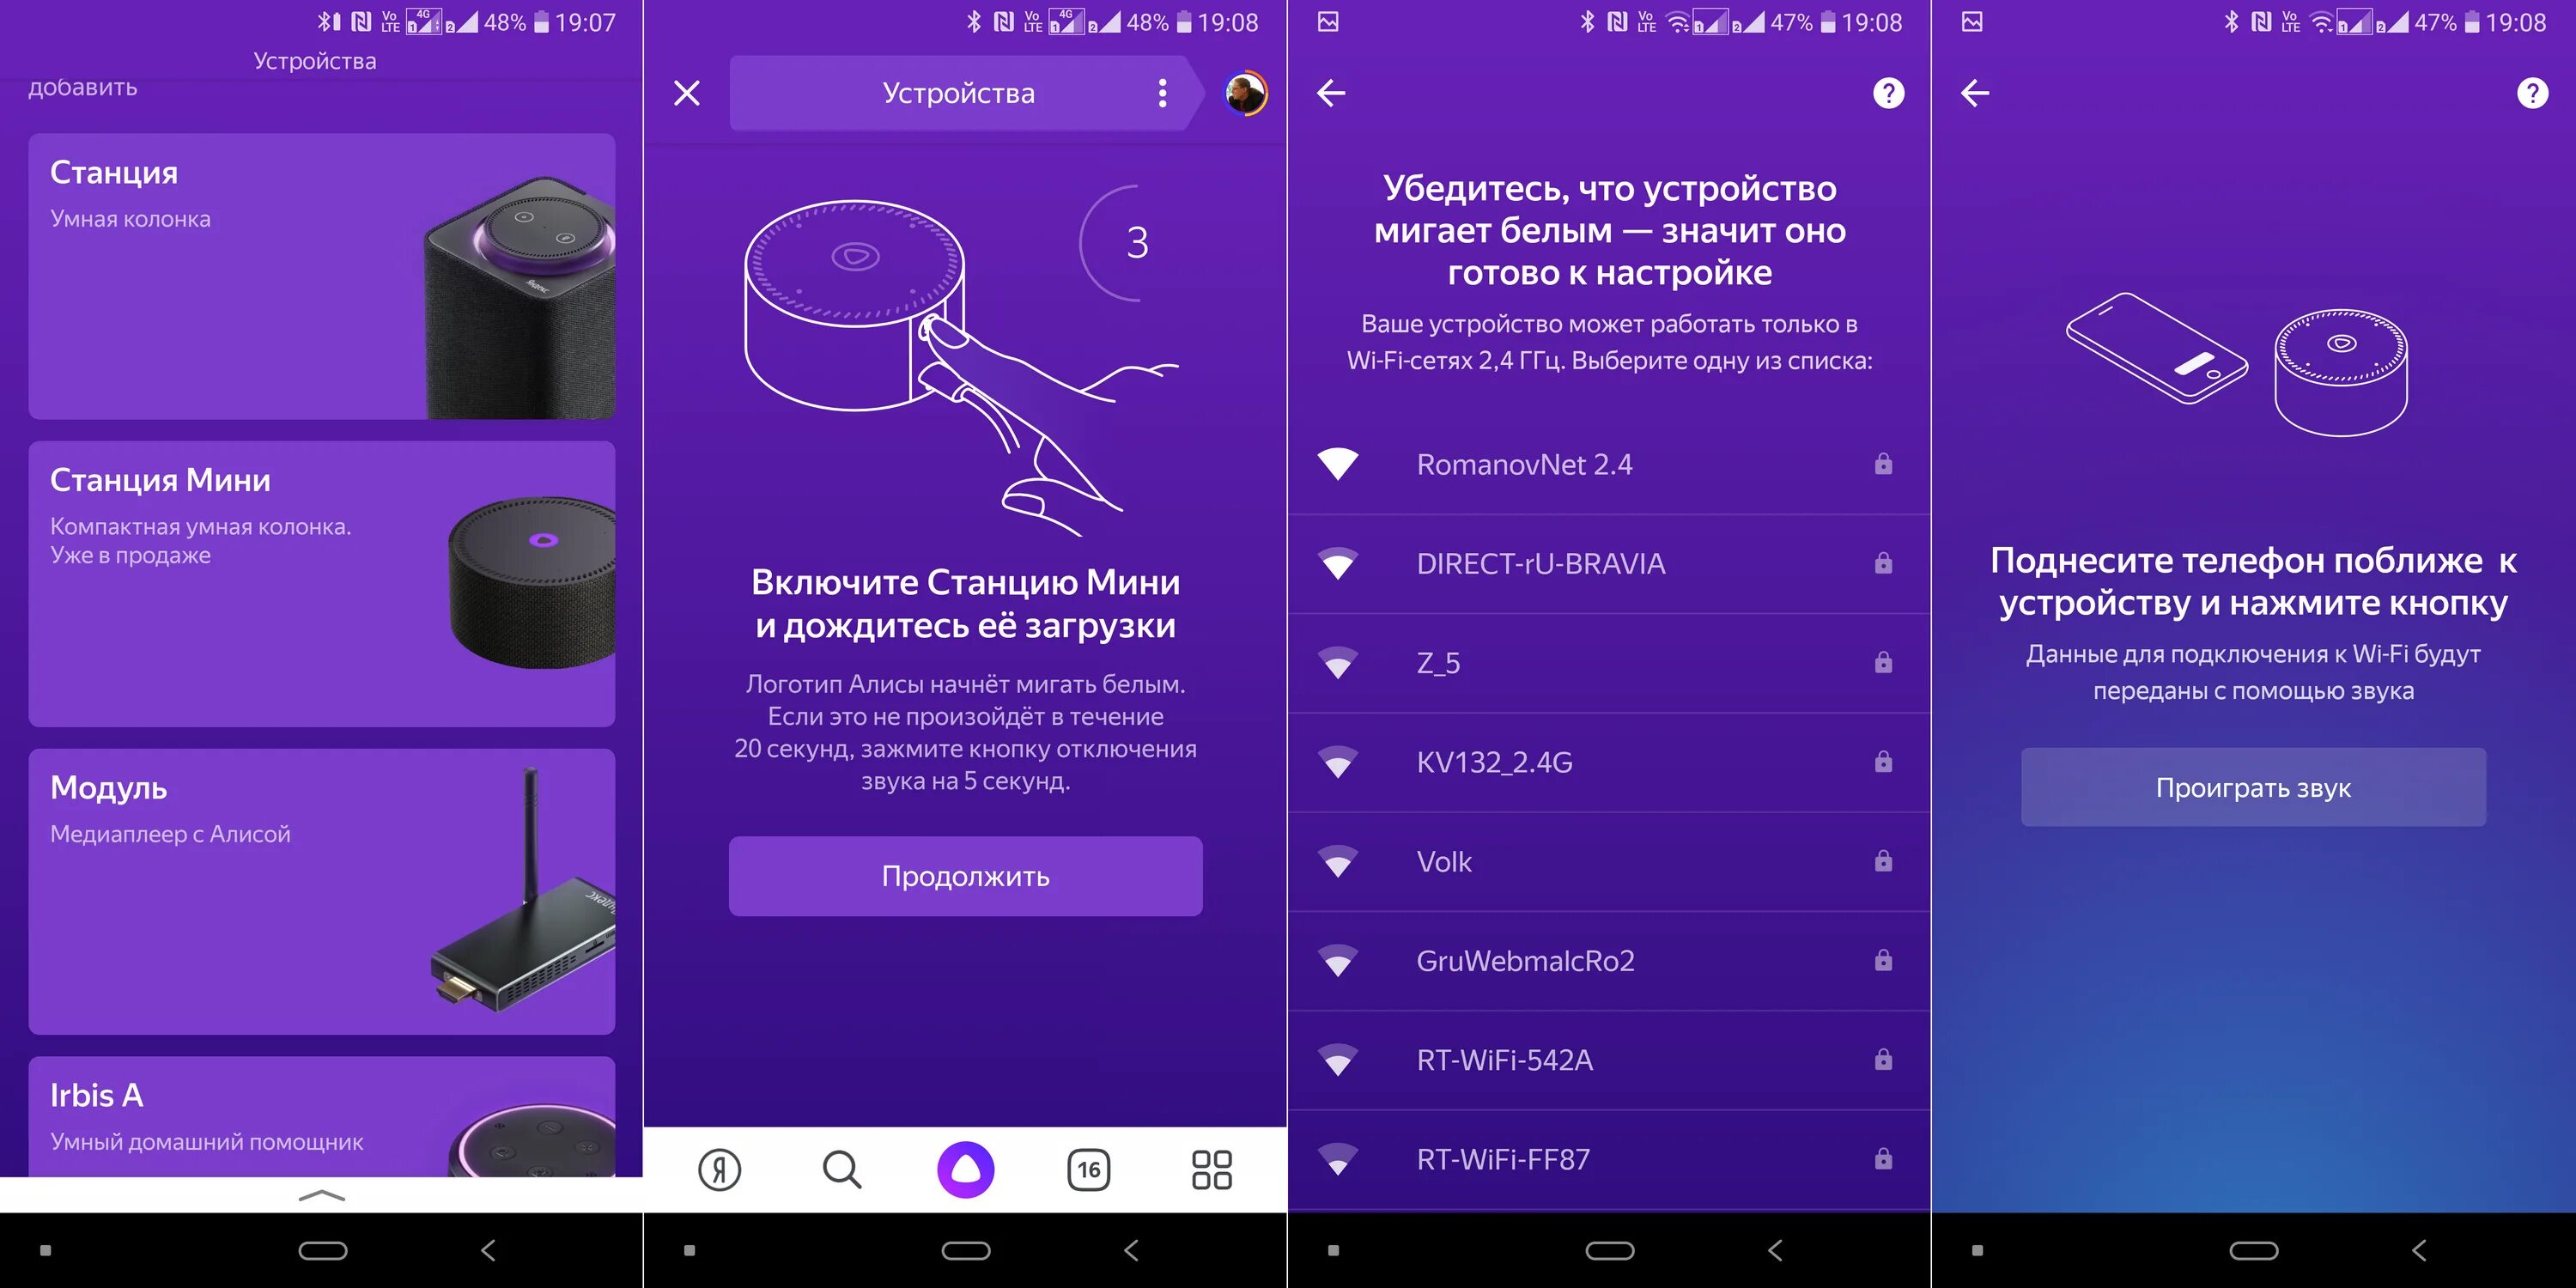Select Станция Мини compact smart speaker
Viewport: 2576px width, 1288px height.
320,575
